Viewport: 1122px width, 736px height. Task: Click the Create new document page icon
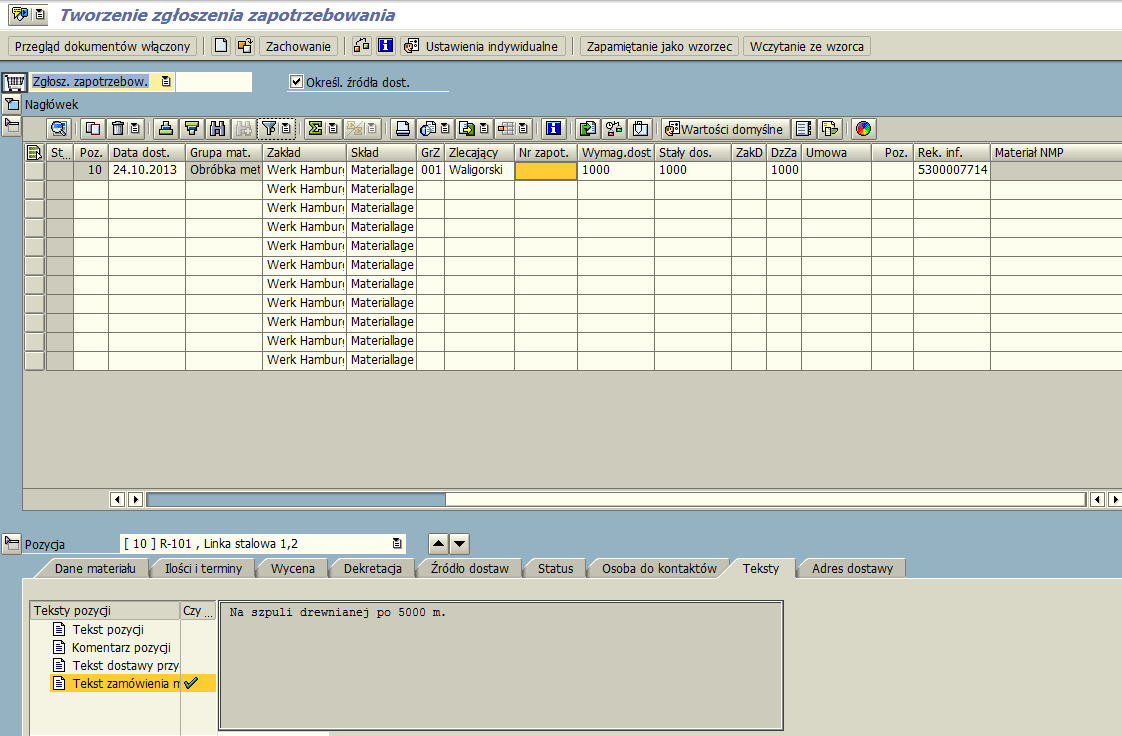pyautogui.click(x=221, y=46)
